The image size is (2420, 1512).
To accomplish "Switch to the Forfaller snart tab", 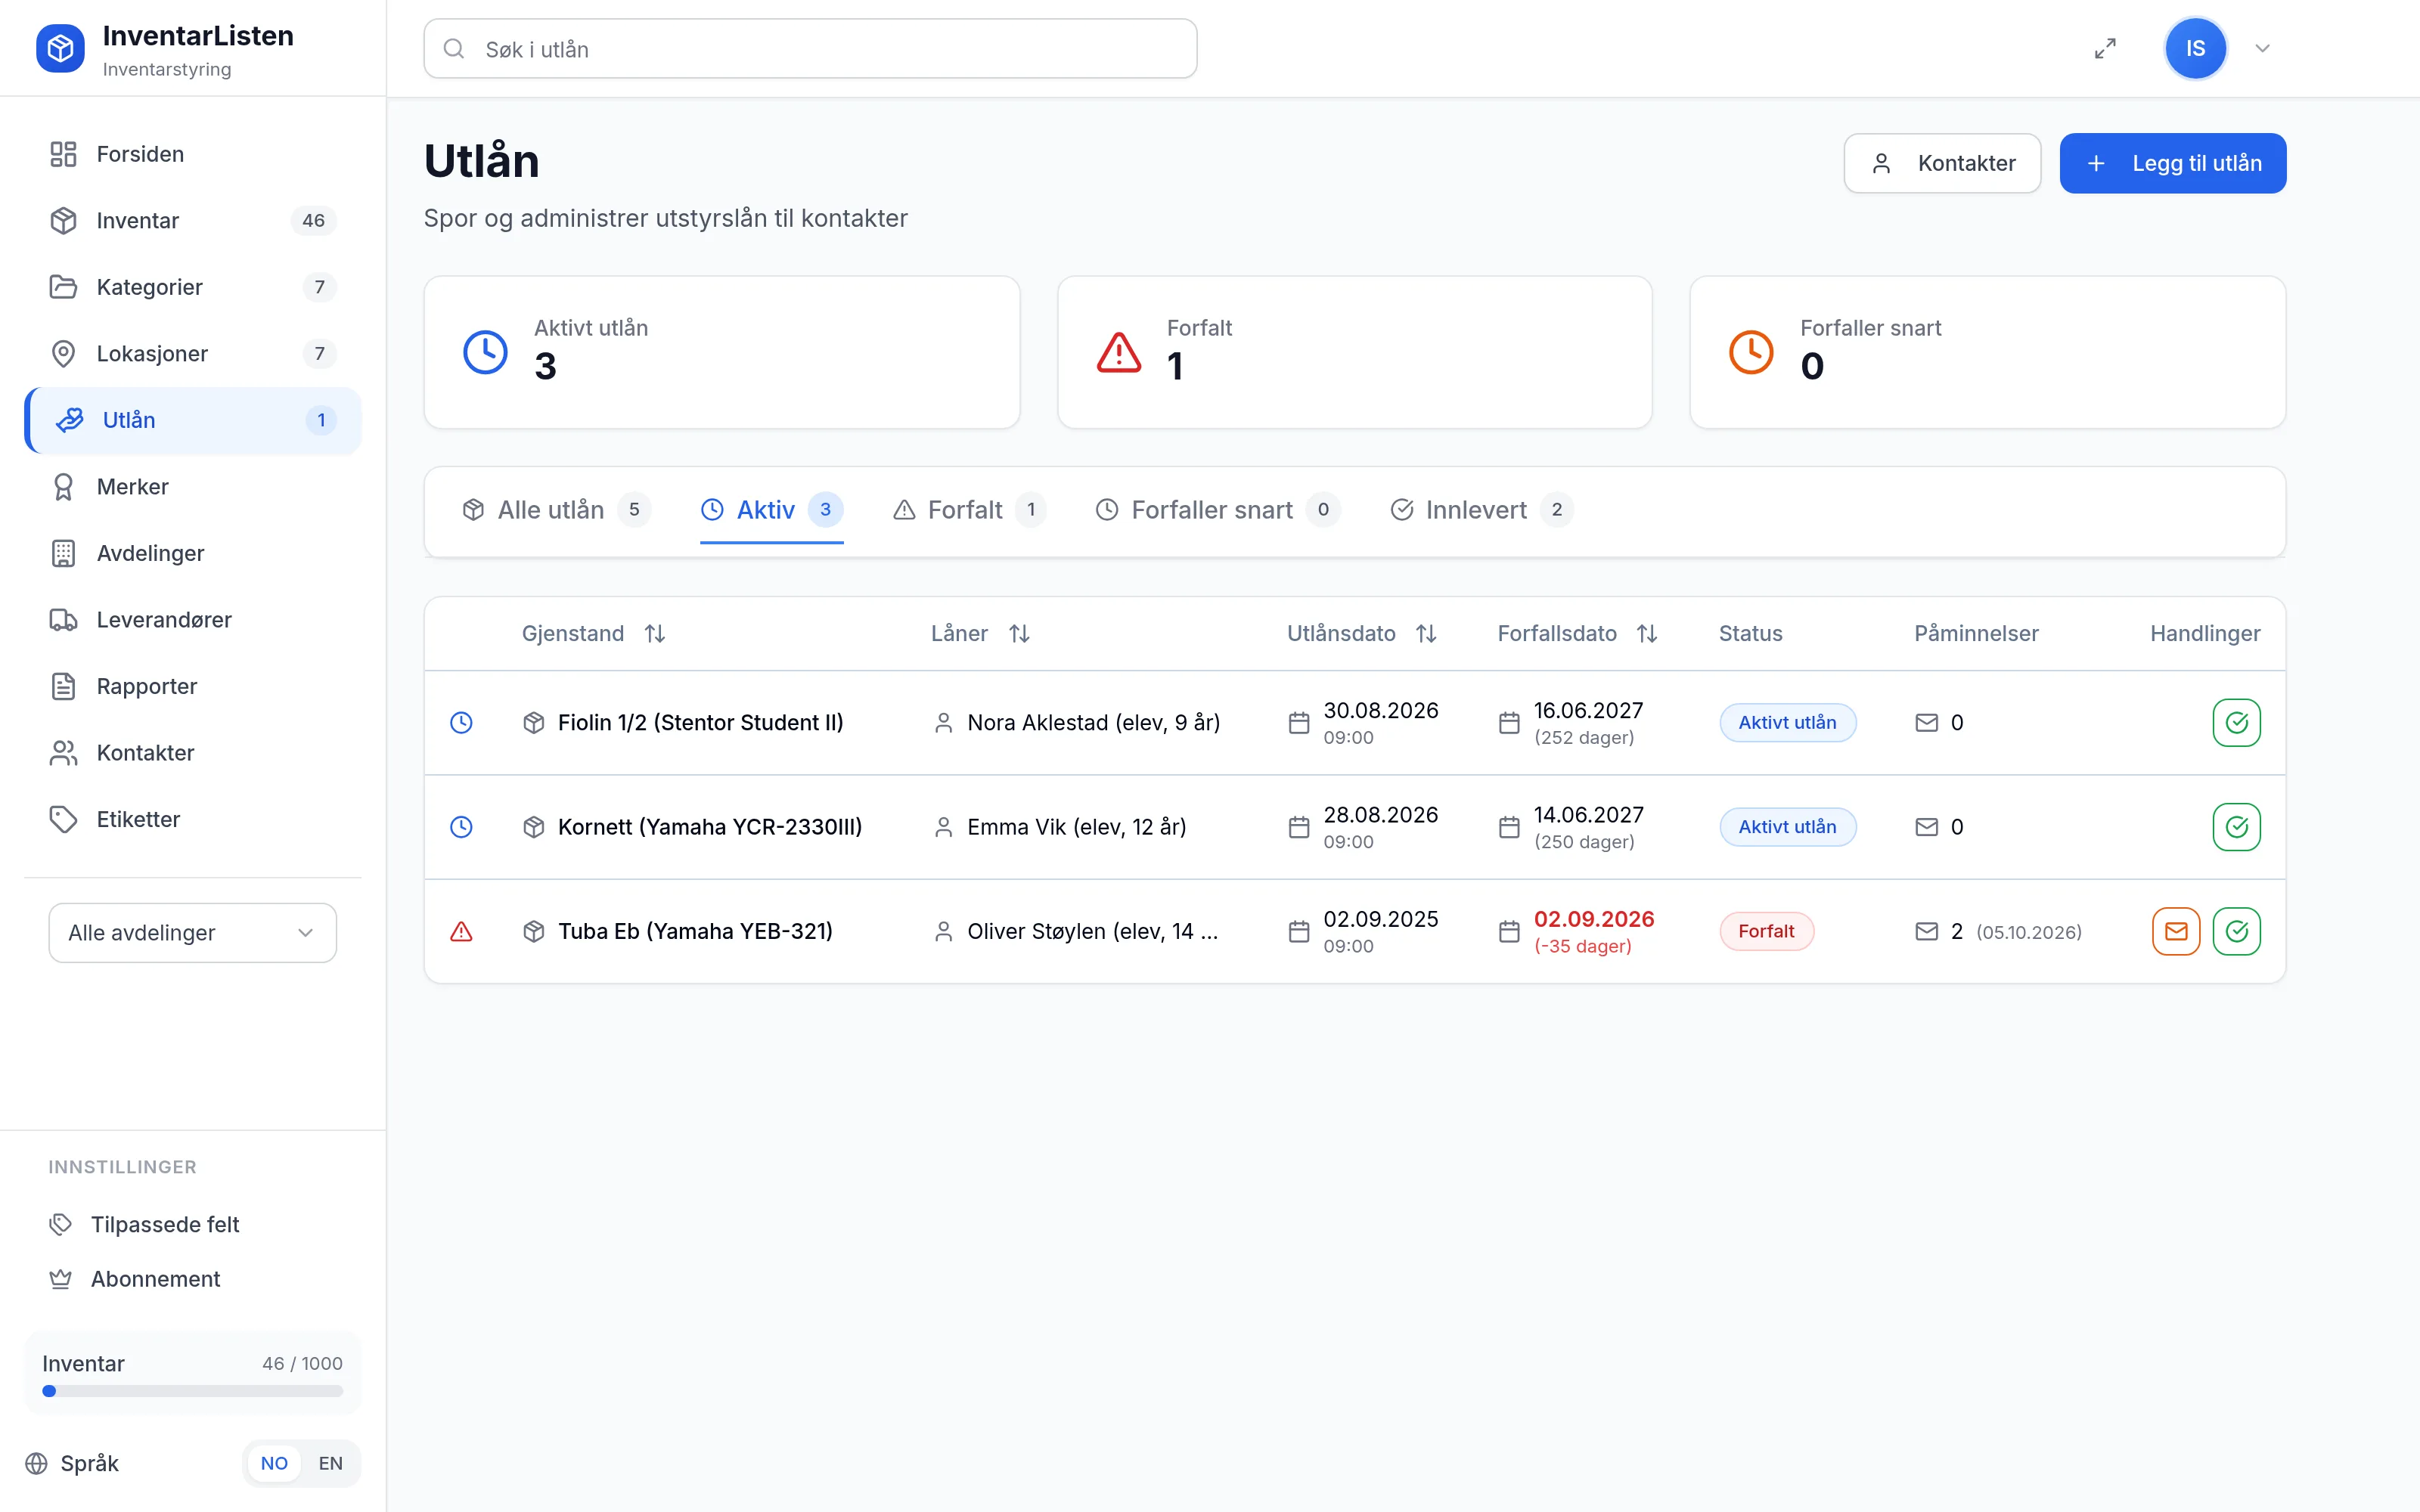I will click(x=1217, y=510).
